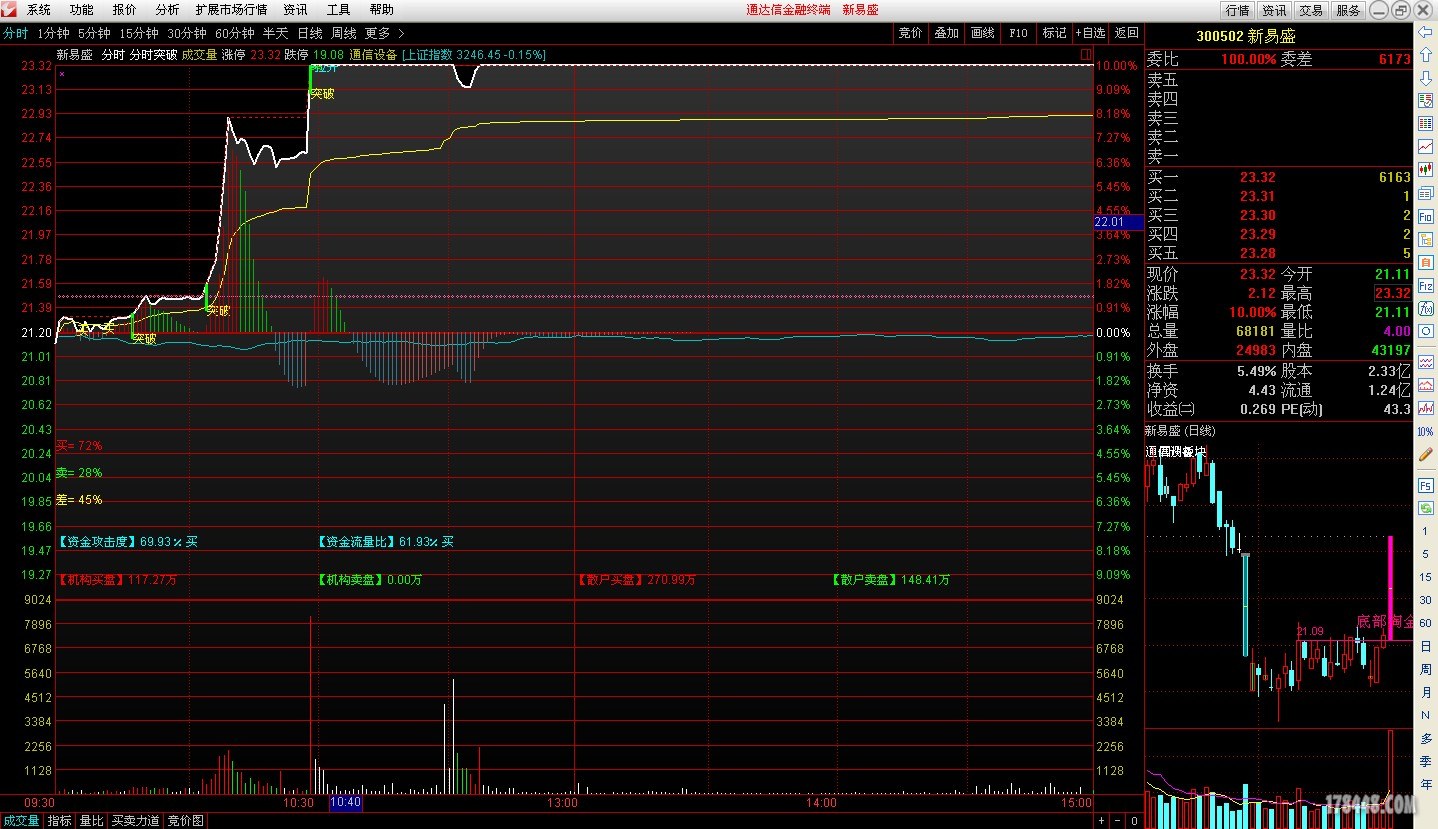
Task: Switch to the 竞价图 bottom tab
Action: [x=186, y=820]
